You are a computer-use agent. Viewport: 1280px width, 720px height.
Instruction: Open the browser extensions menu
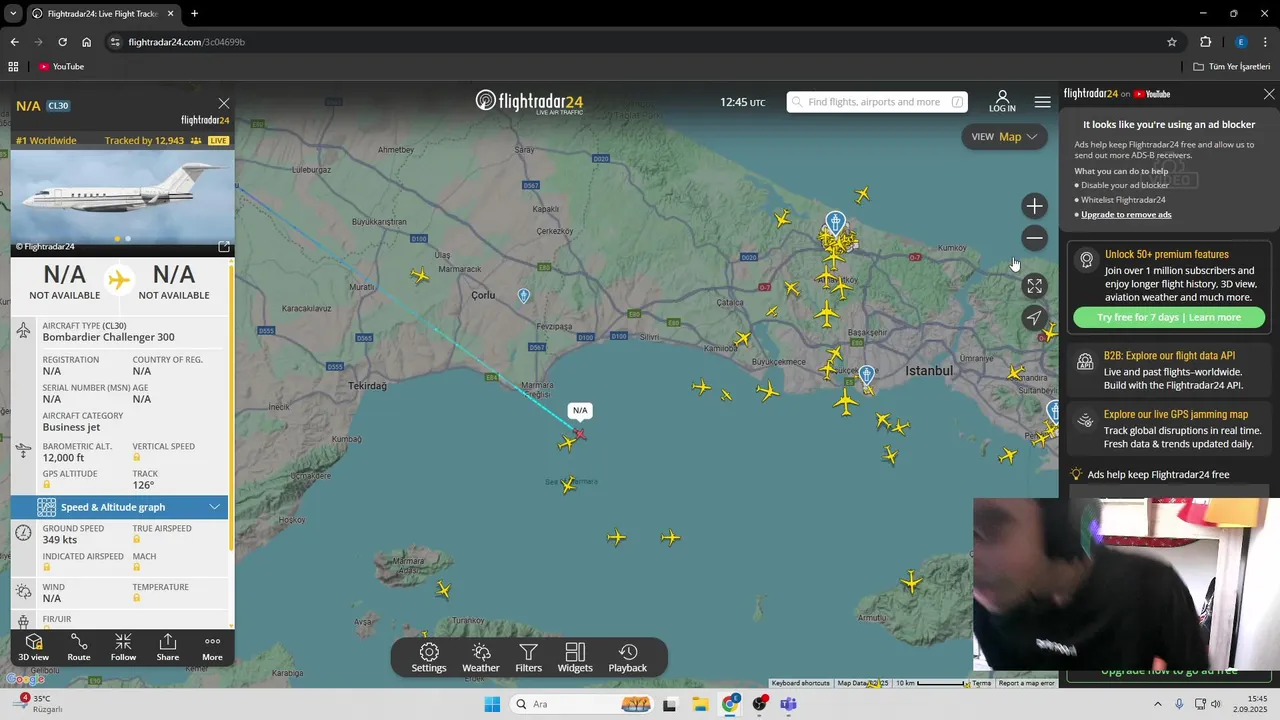[1205, 42]
